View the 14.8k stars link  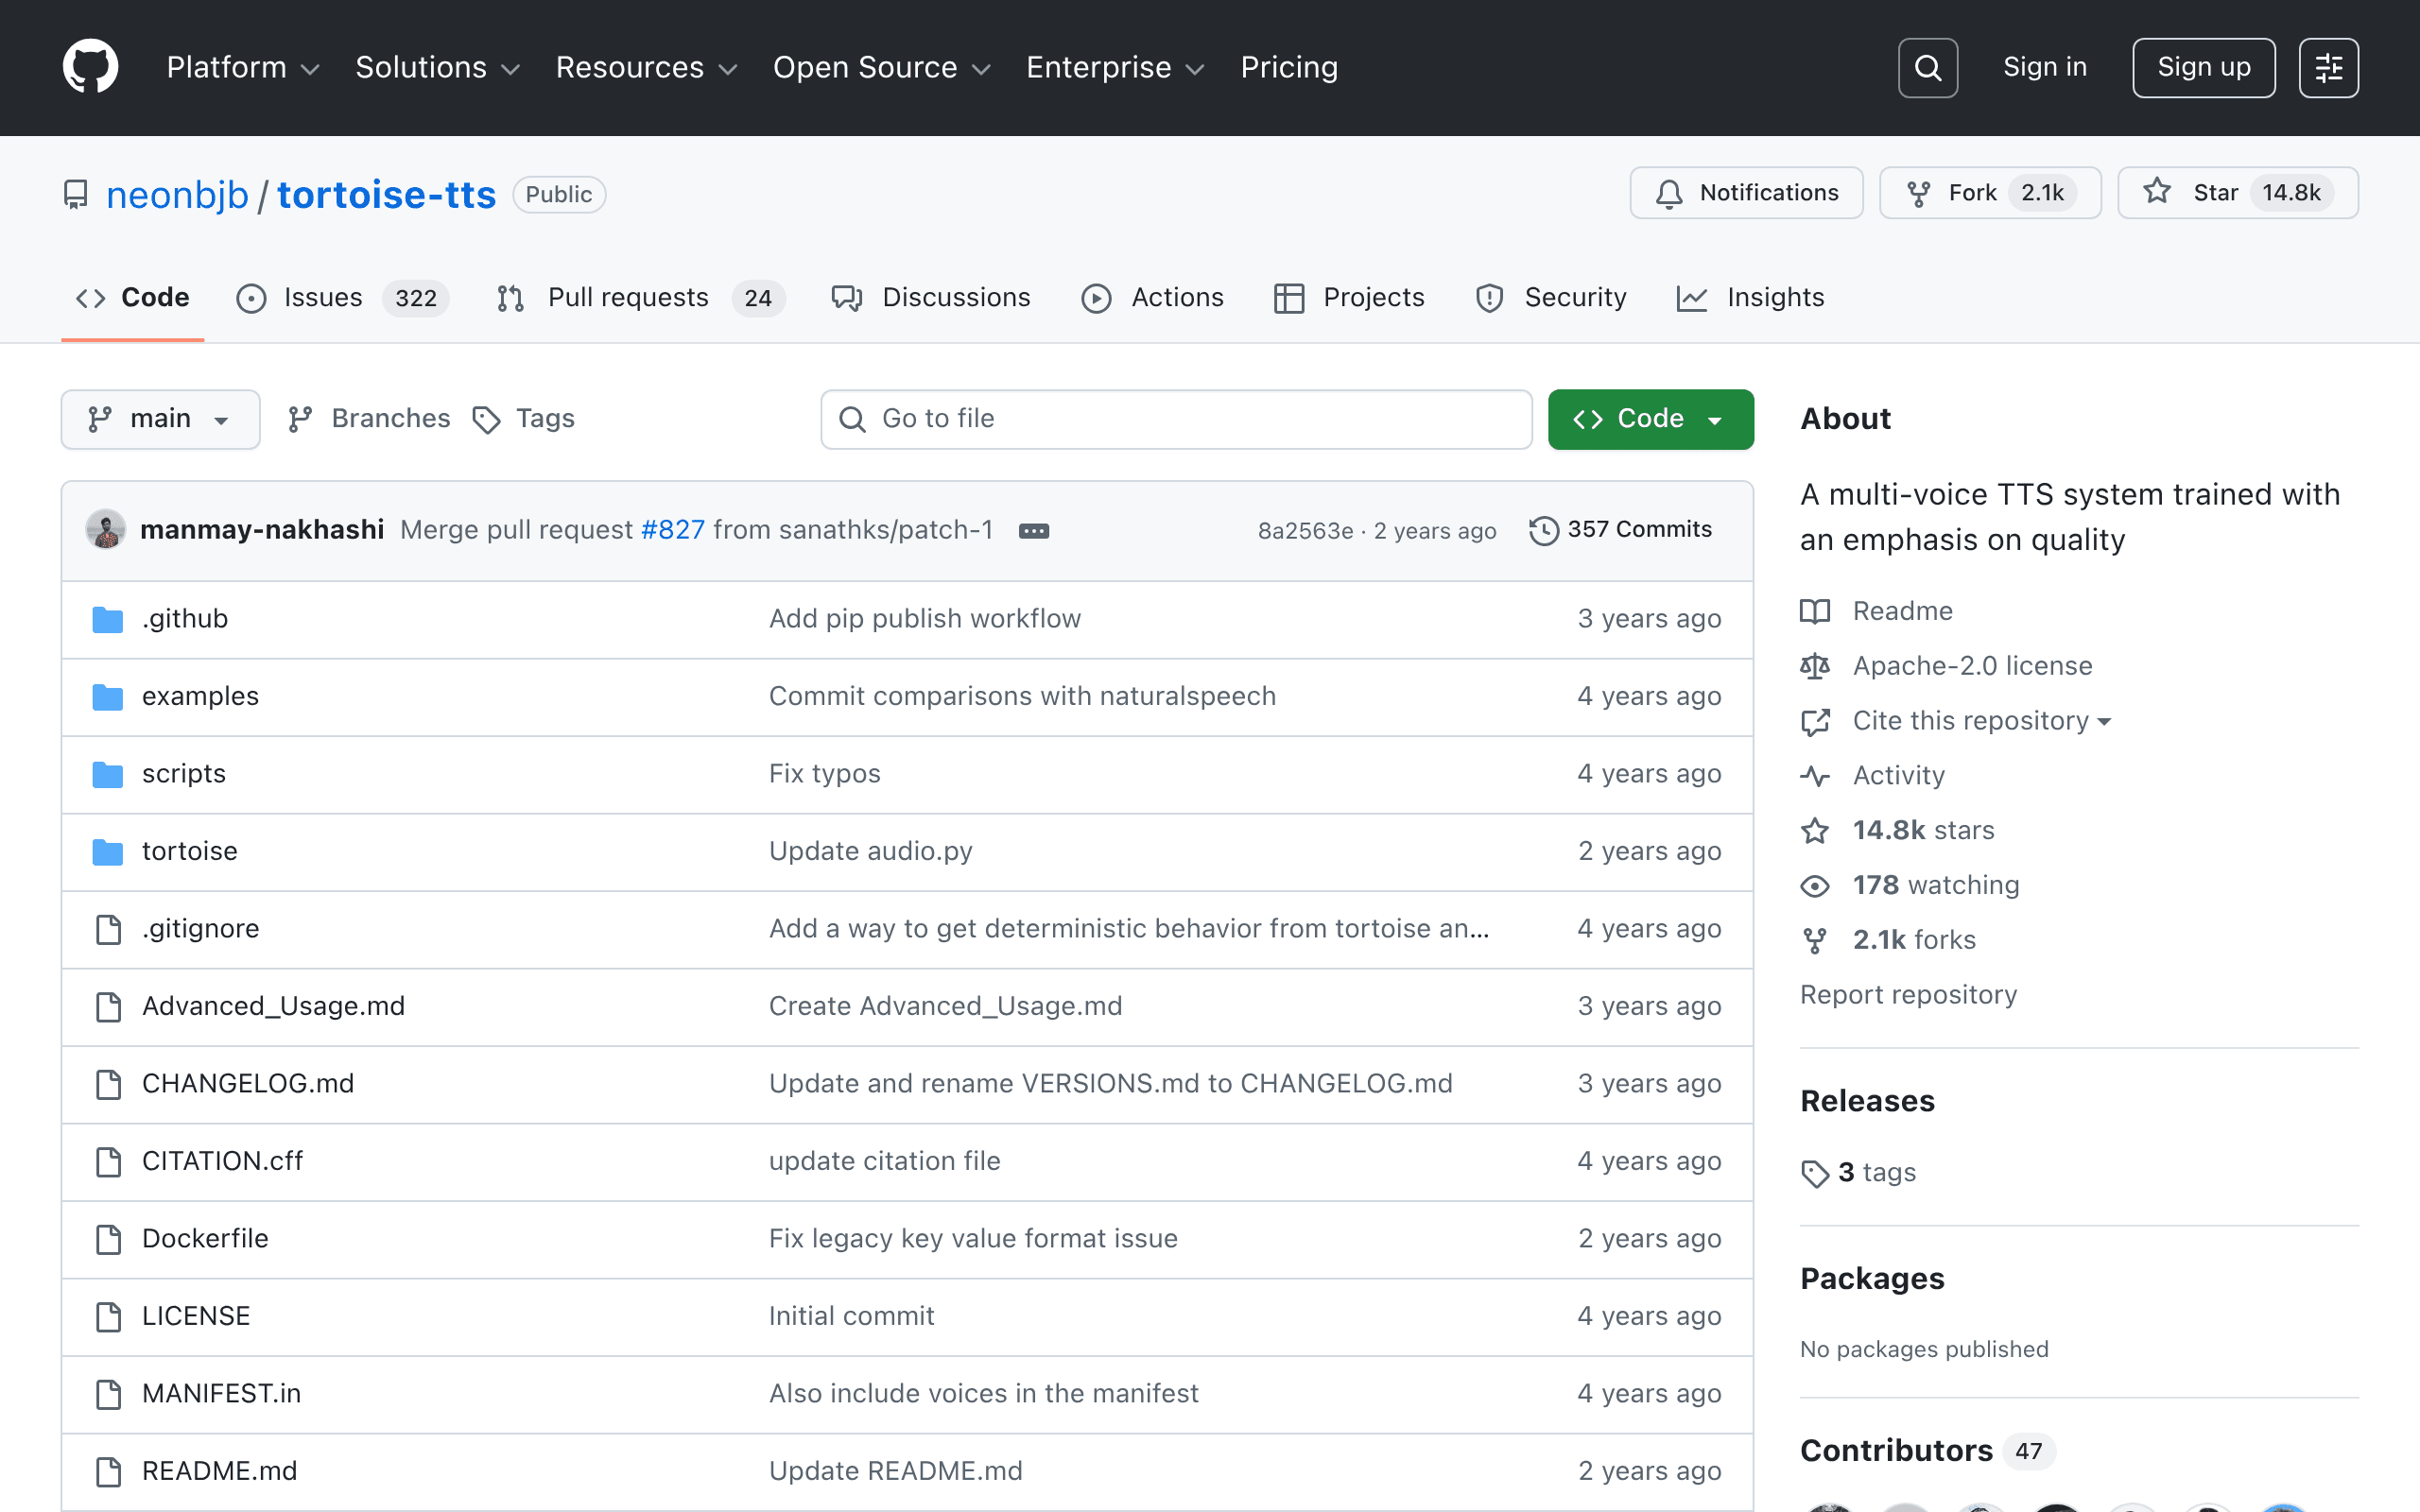[x=1897, y=831]
